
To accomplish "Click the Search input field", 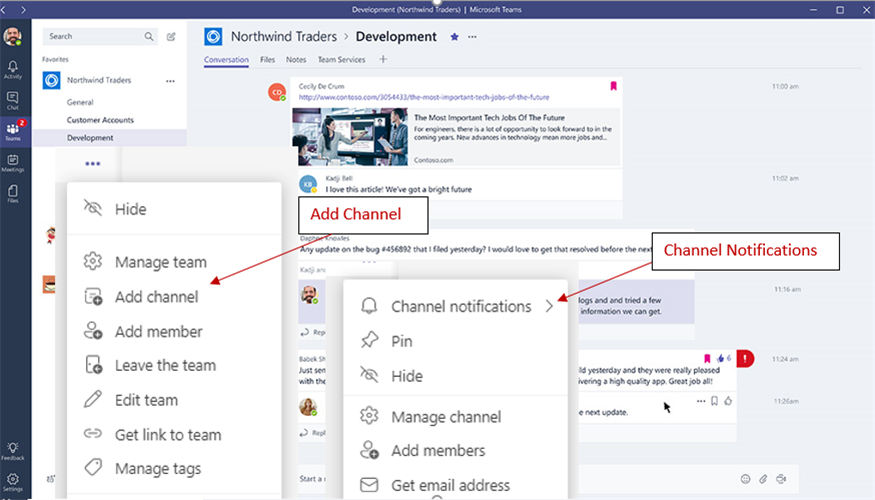I will pos(93,37).
